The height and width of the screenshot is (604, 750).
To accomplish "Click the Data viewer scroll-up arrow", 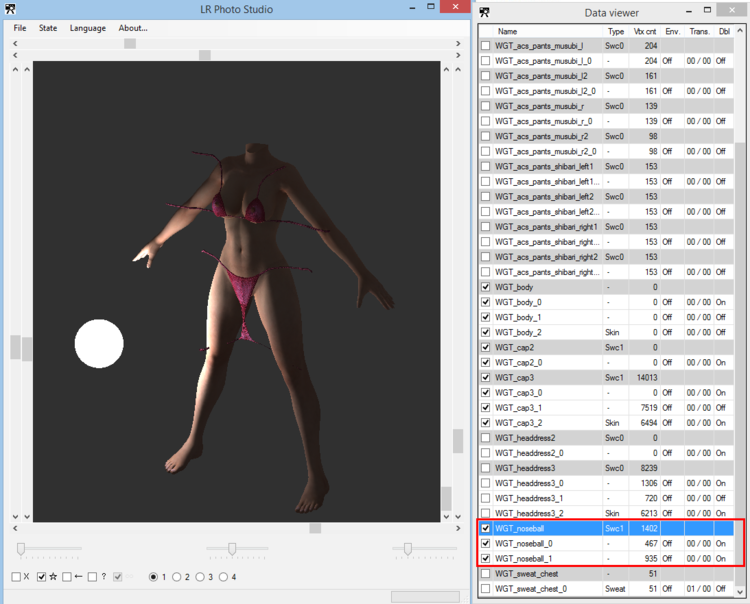I will (740, 30).
